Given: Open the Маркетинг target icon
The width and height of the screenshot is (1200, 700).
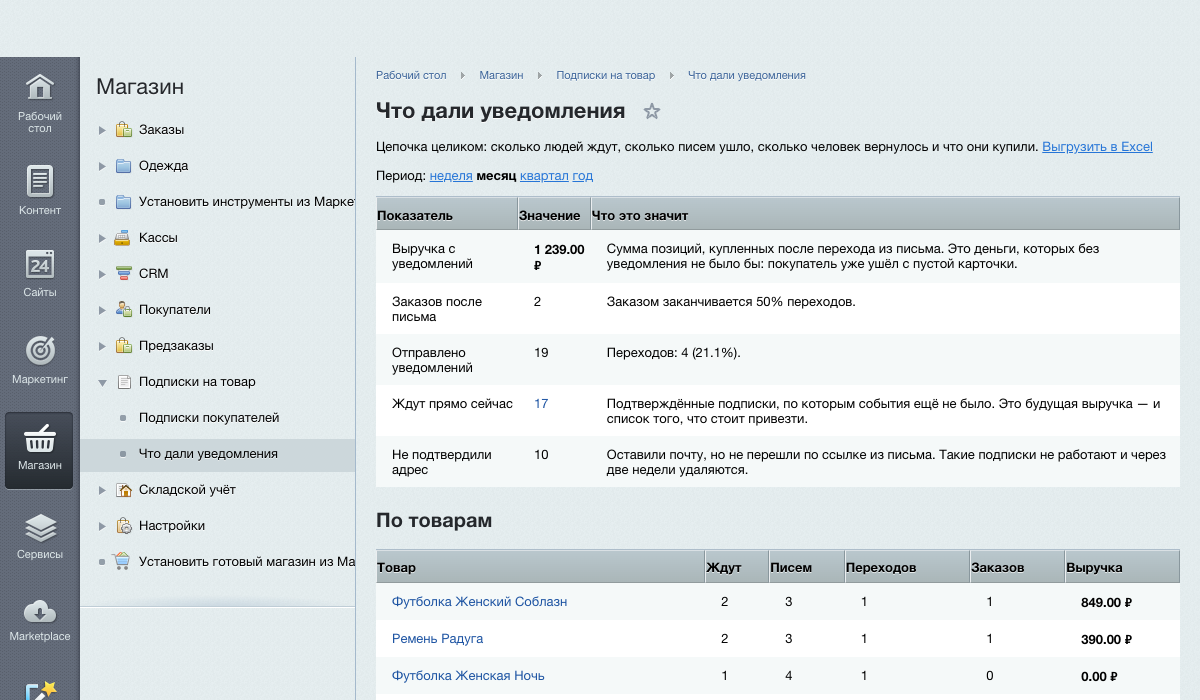Looking at the screenshot, I should coord(39,350).
